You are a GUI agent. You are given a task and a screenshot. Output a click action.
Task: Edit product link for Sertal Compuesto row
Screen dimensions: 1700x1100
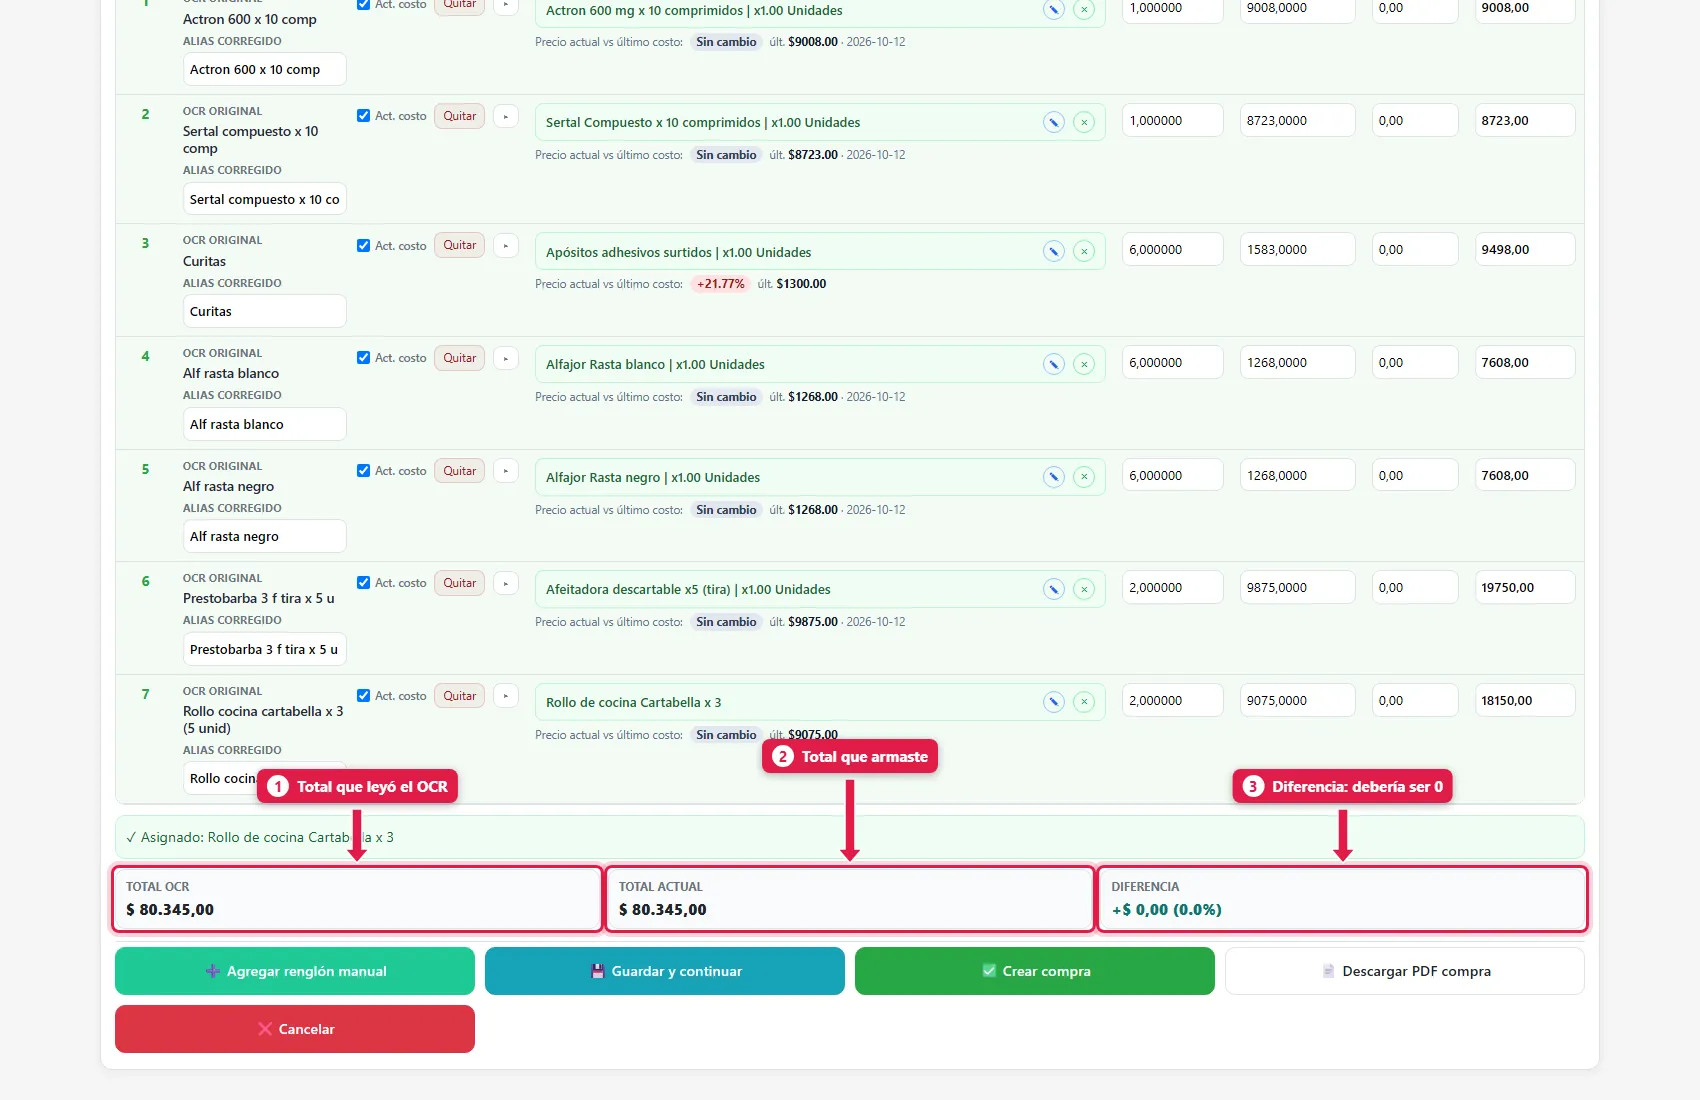point(1053,122)
